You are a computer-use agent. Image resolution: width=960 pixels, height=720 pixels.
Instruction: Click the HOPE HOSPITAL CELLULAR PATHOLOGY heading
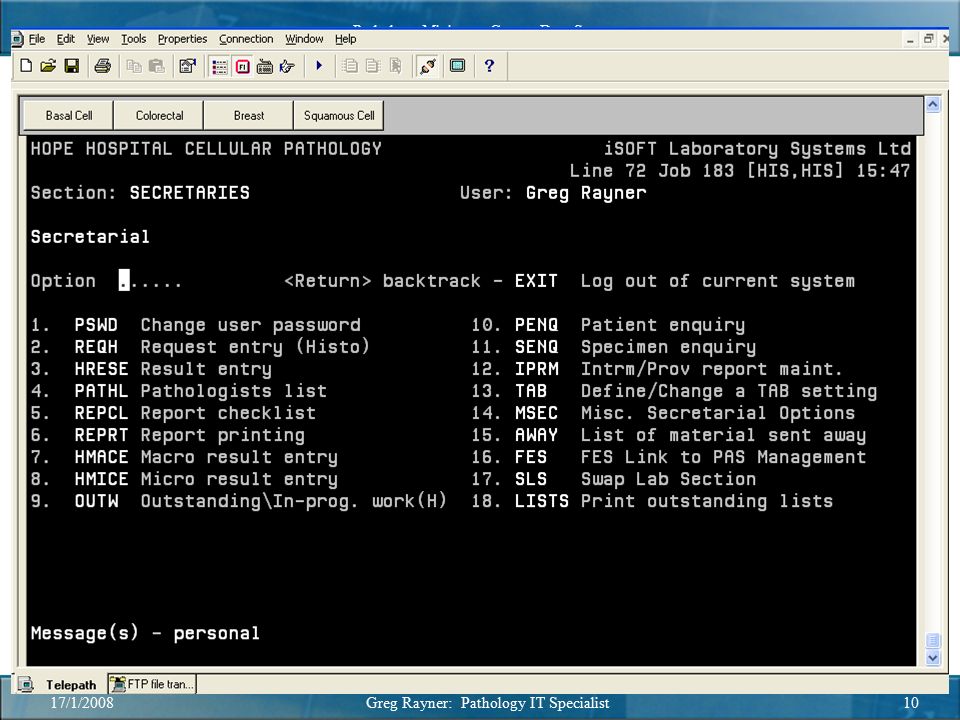point(206,149)
